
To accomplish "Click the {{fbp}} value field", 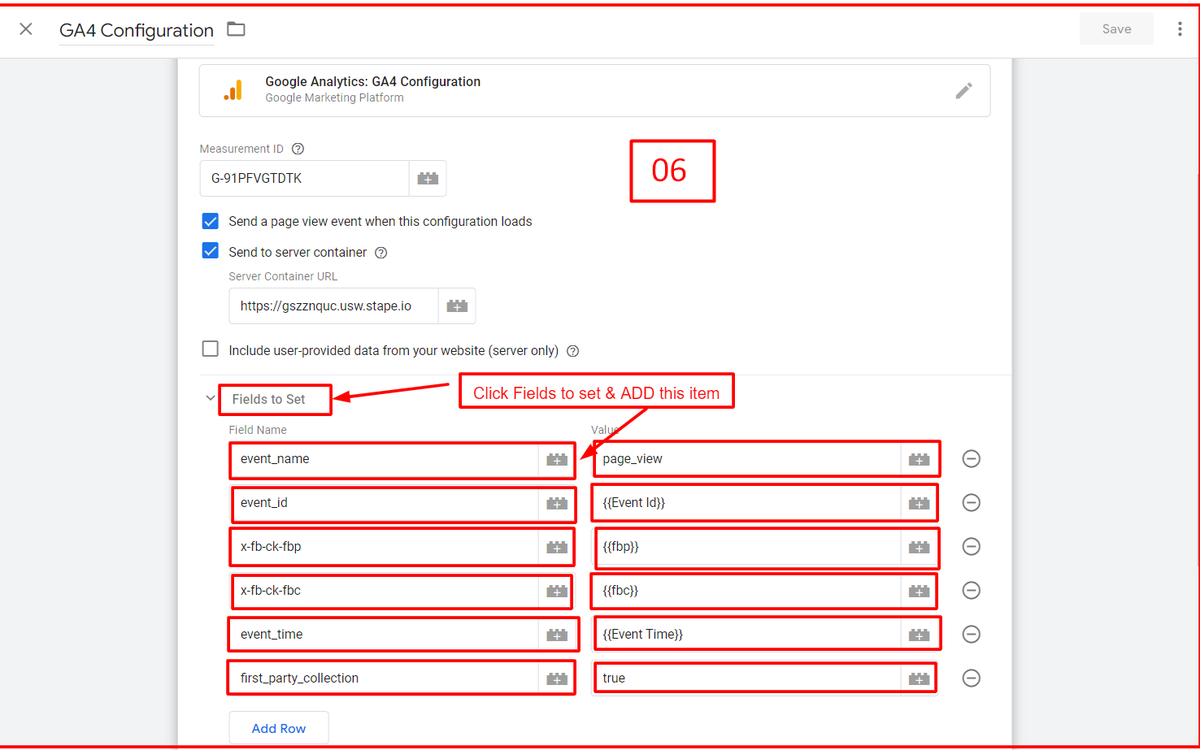I will point(746,547).
